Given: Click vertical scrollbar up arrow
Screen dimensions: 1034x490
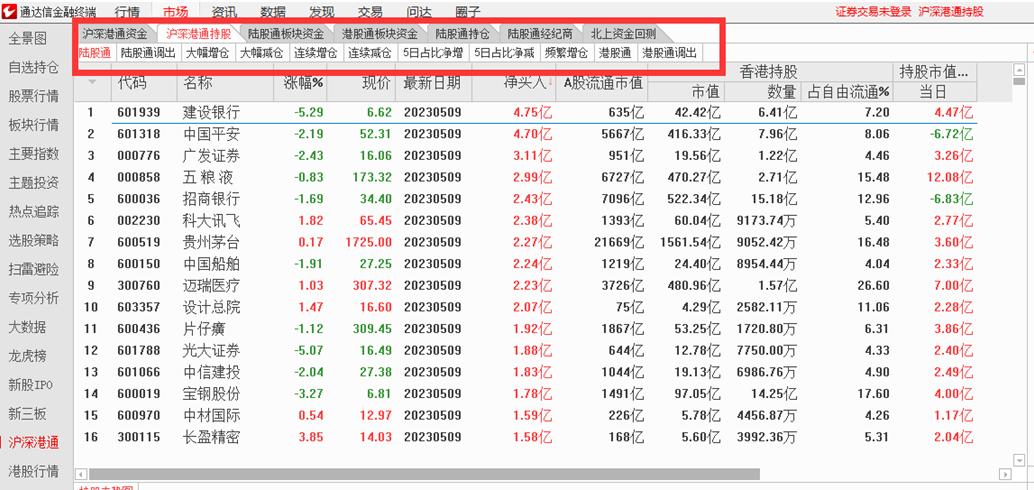Looking at the screenshot, I should [x=1019, y=69].
